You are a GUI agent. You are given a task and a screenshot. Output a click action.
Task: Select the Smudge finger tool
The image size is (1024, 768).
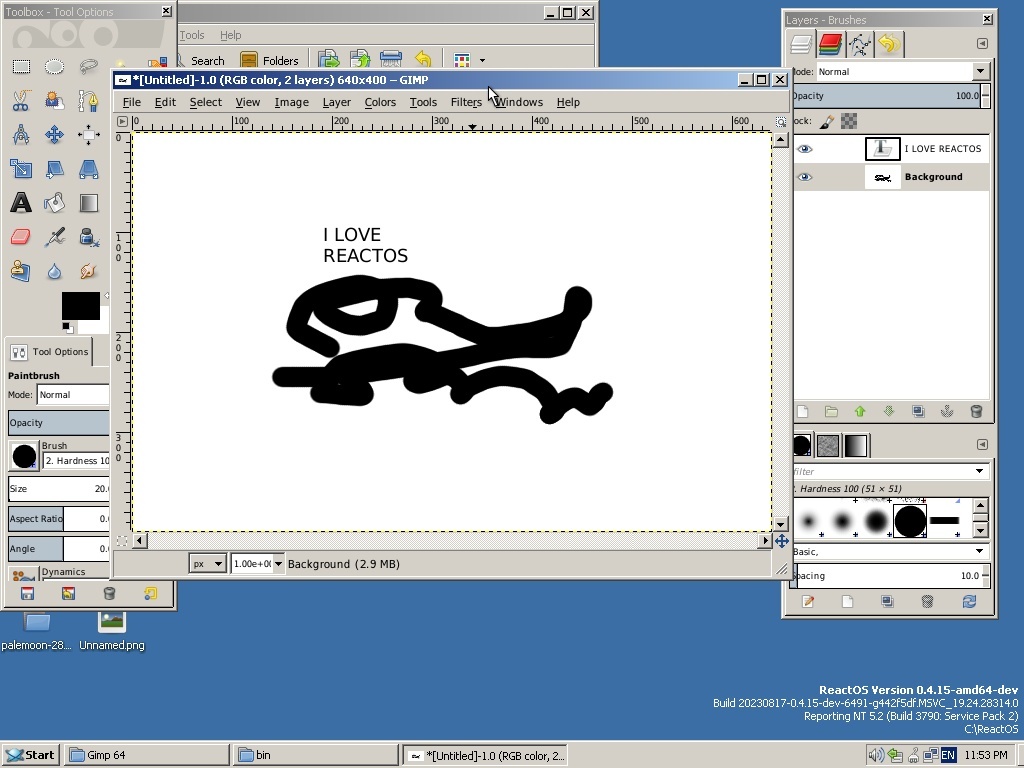click(88, 270)
